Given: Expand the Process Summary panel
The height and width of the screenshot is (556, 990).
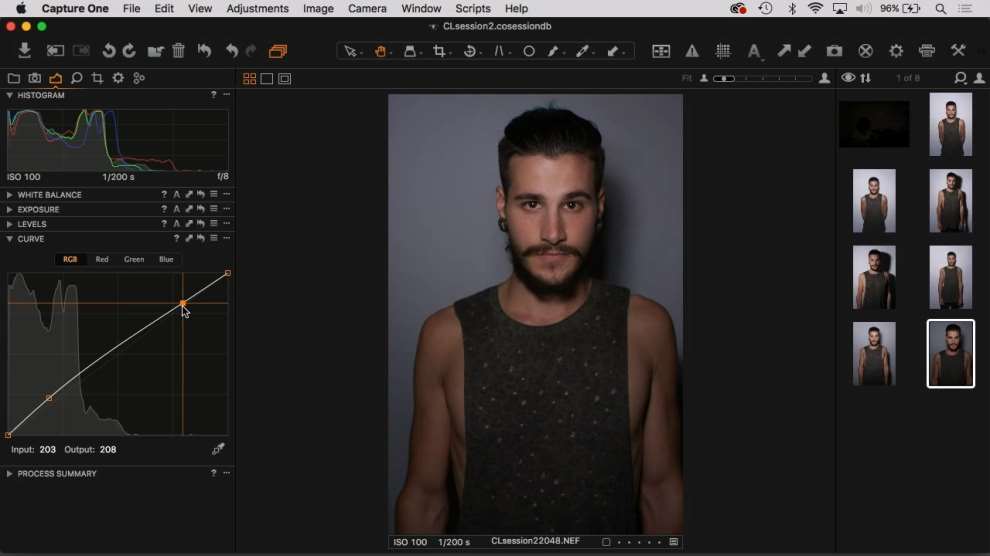Looking at the screenshot, I should (x=9, y=473).
